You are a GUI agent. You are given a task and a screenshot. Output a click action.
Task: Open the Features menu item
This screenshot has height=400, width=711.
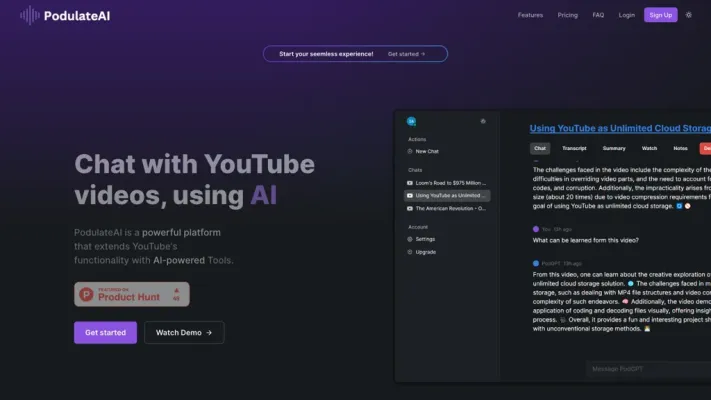(x=530, y=15)
